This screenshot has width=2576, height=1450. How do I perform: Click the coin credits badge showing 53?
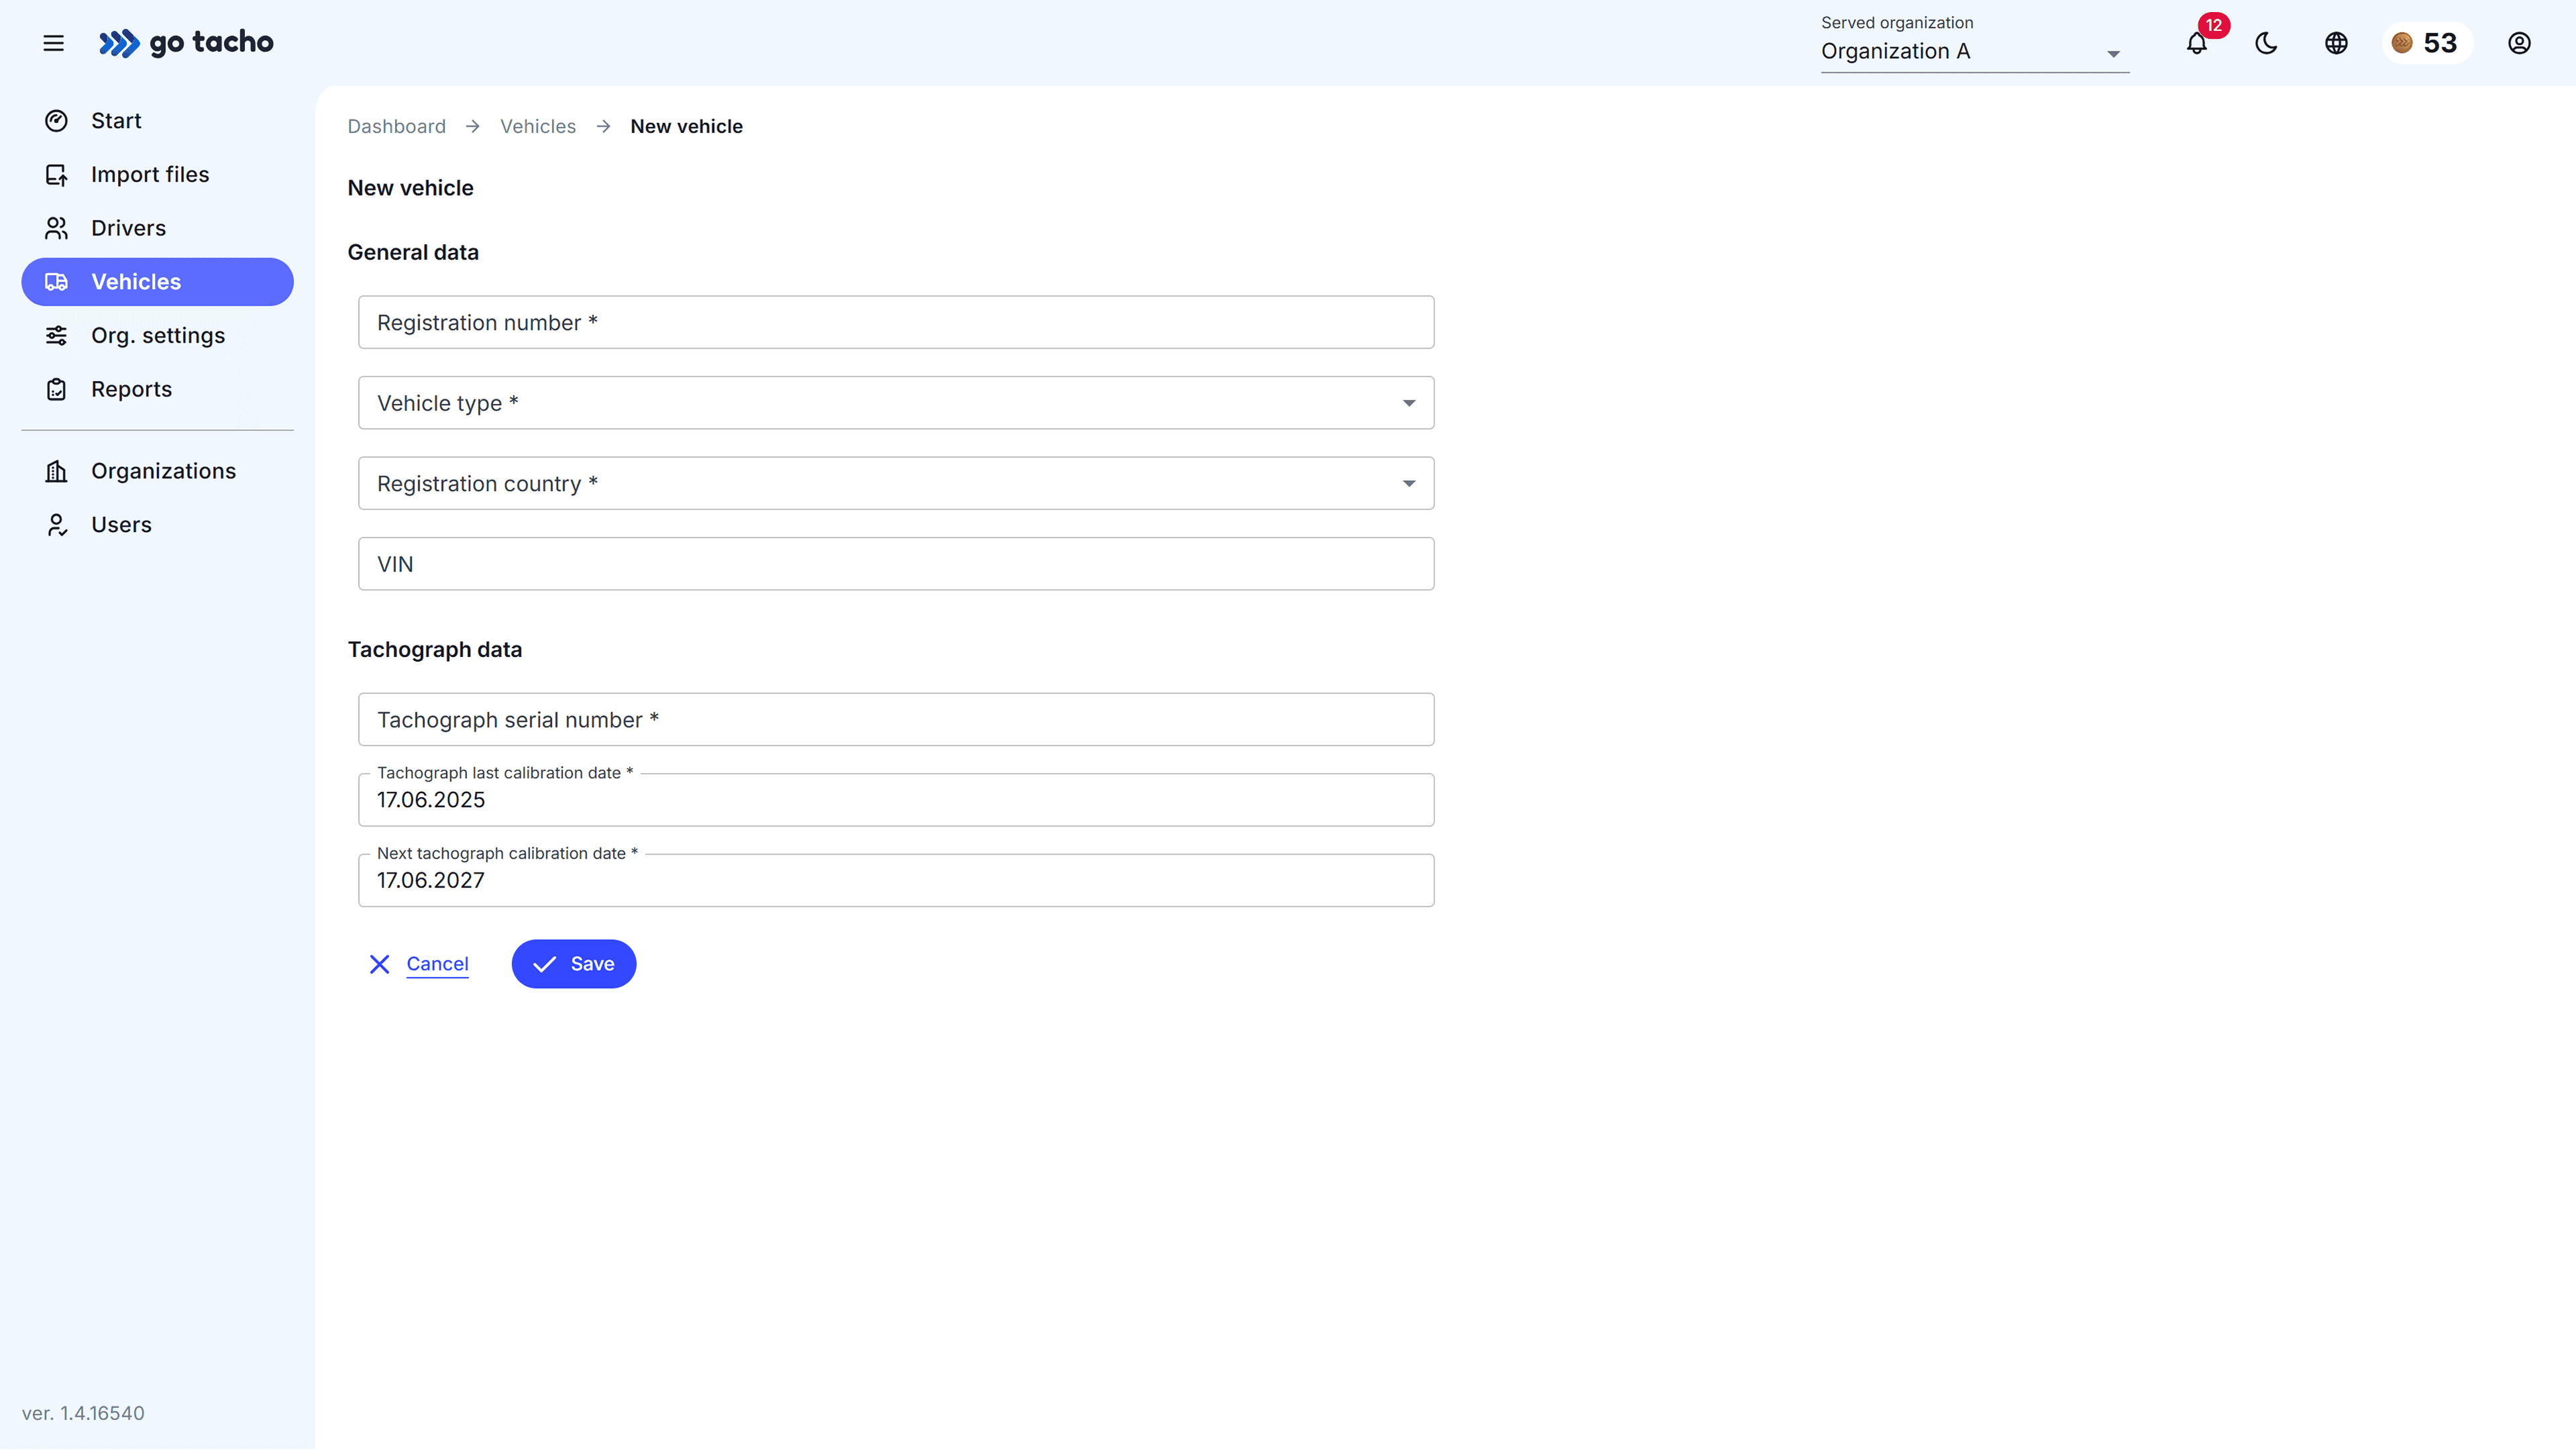(x=2426, y=43)
